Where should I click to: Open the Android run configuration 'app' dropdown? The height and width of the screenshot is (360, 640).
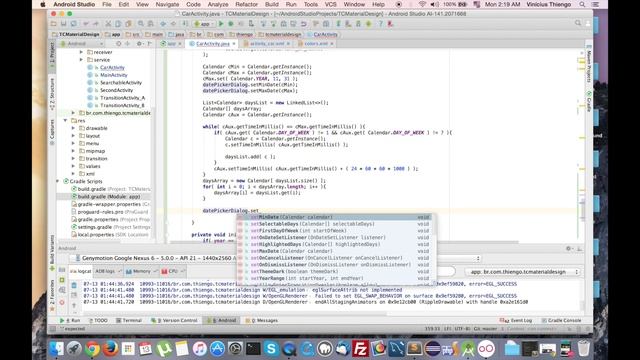point(203,24)
